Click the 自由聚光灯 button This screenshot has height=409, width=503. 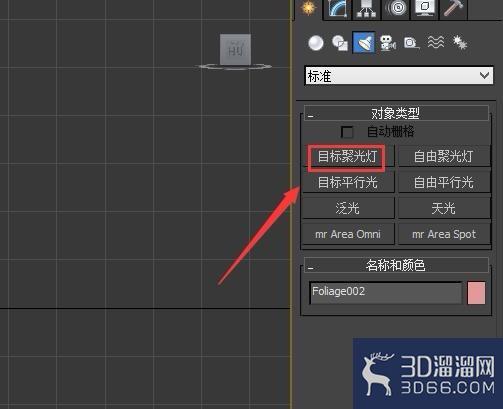444,156
